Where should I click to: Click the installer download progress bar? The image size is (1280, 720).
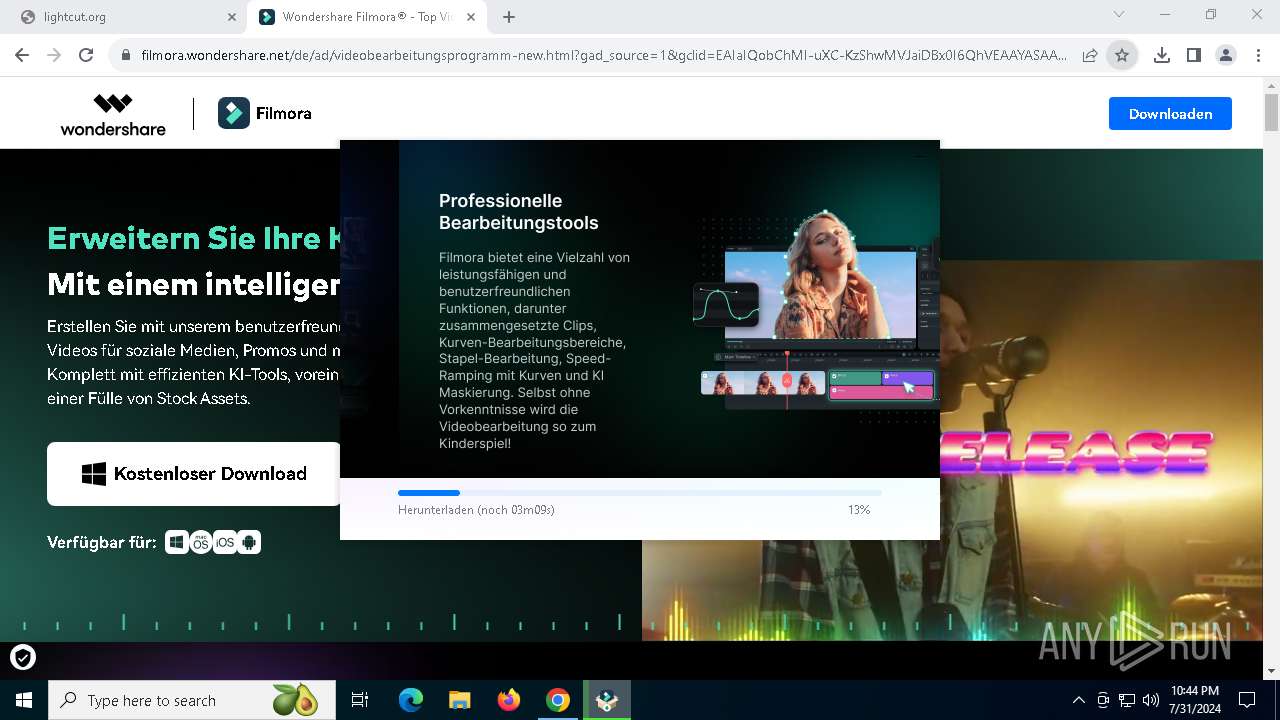640,493
